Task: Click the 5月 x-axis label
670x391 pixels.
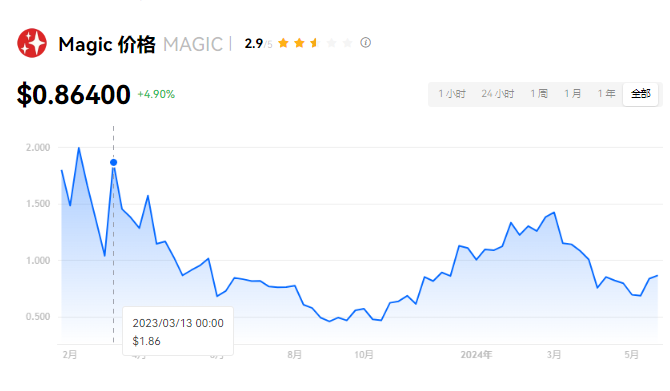Action: click(x=632, y=355)
